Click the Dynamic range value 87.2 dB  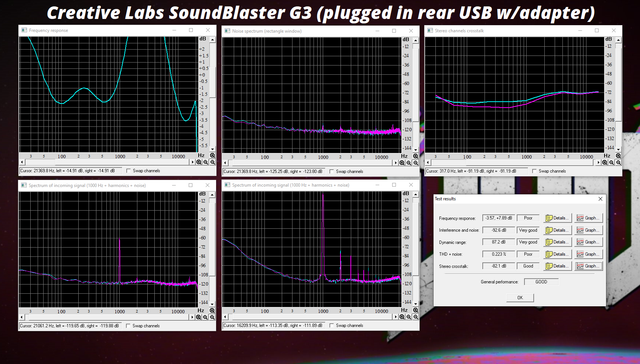(498, 242)
